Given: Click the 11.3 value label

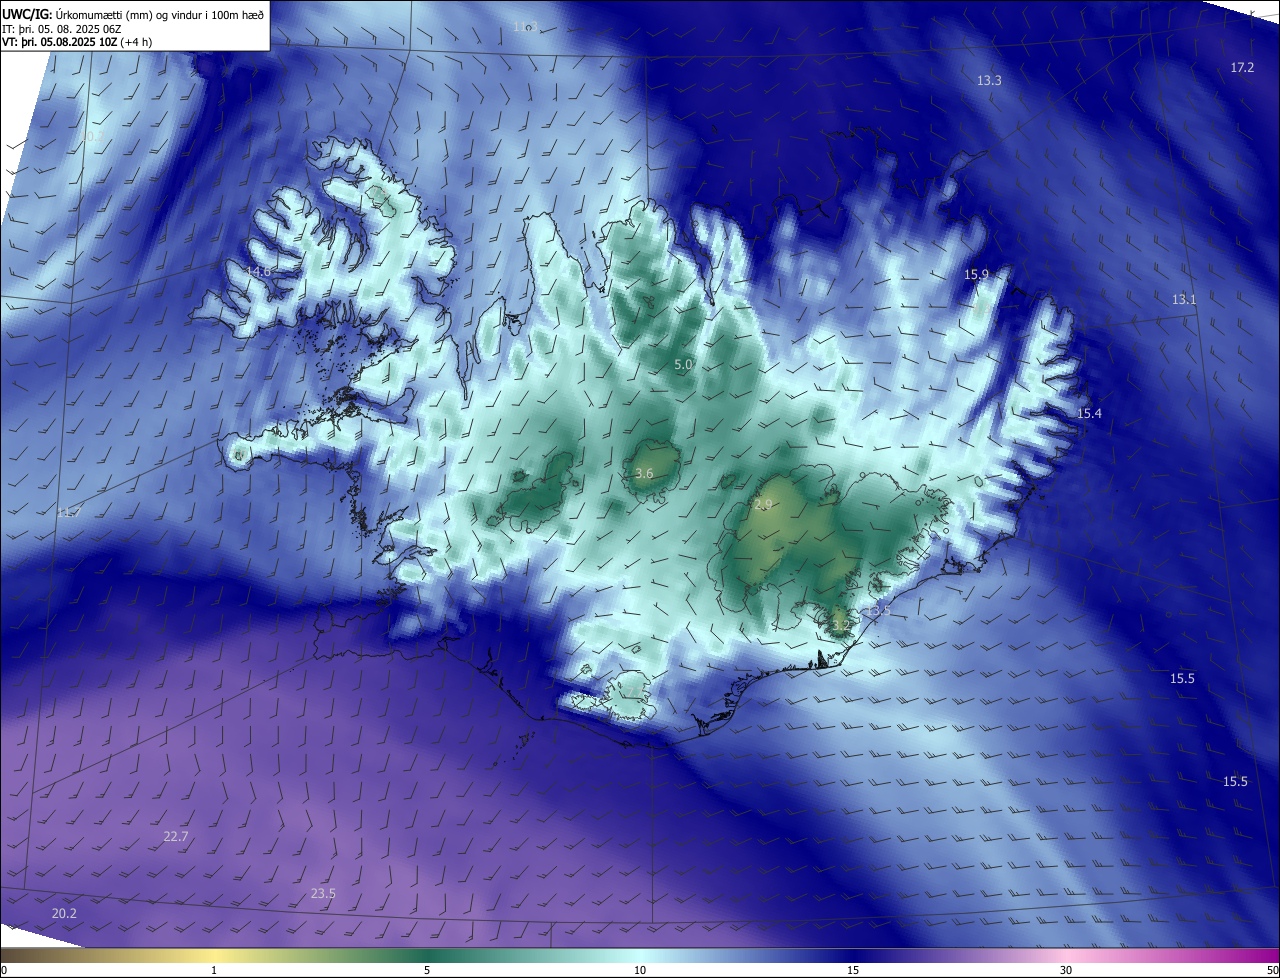Looking at the screenshot, I should [525, 26].
